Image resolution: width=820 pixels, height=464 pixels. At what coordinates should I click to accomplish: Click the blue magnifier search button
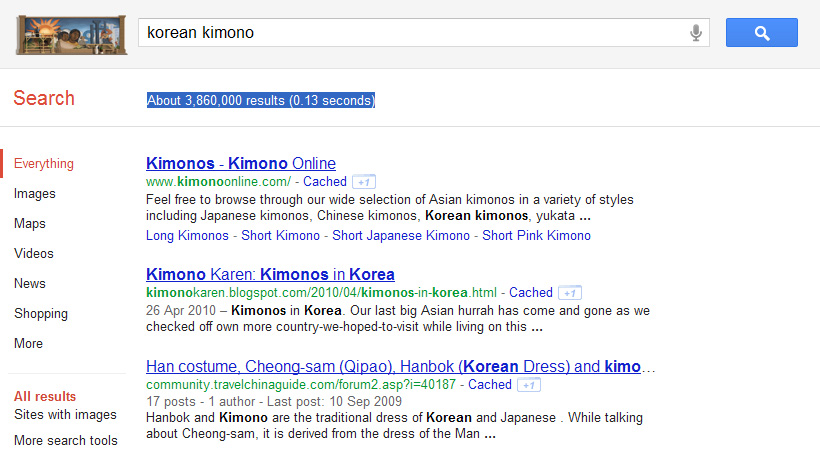pyautogui.click(x=761, y=32)
